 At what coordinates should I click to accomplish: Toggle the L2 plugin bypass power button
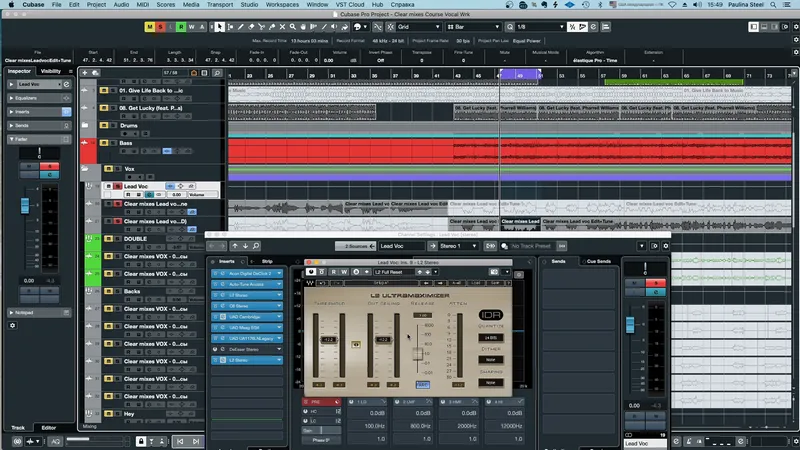point(311,272)
